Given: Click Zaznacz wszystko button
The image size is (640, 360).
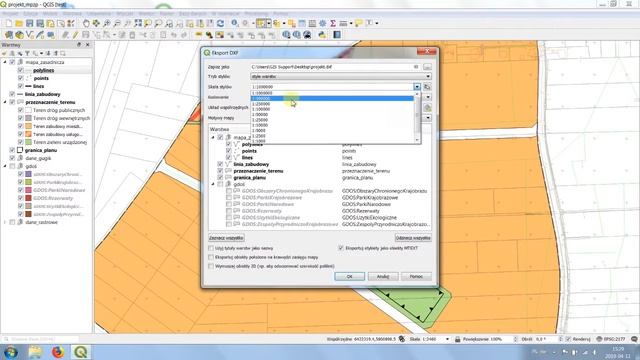Looking at the screenshot, I should click(x=226, y=238).
